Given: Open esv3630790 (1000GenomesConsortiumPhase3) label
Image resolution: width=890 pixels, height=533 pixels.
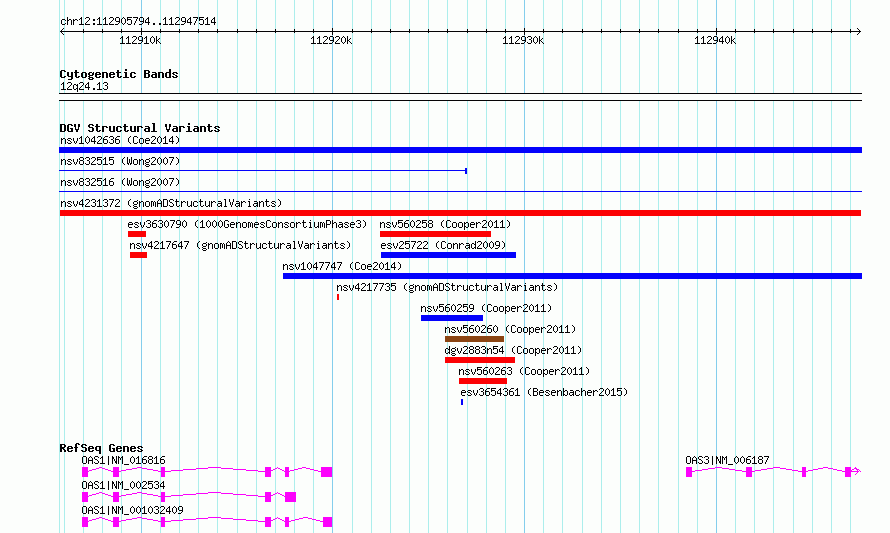Looking at the screenshot, I should (247, 224).
